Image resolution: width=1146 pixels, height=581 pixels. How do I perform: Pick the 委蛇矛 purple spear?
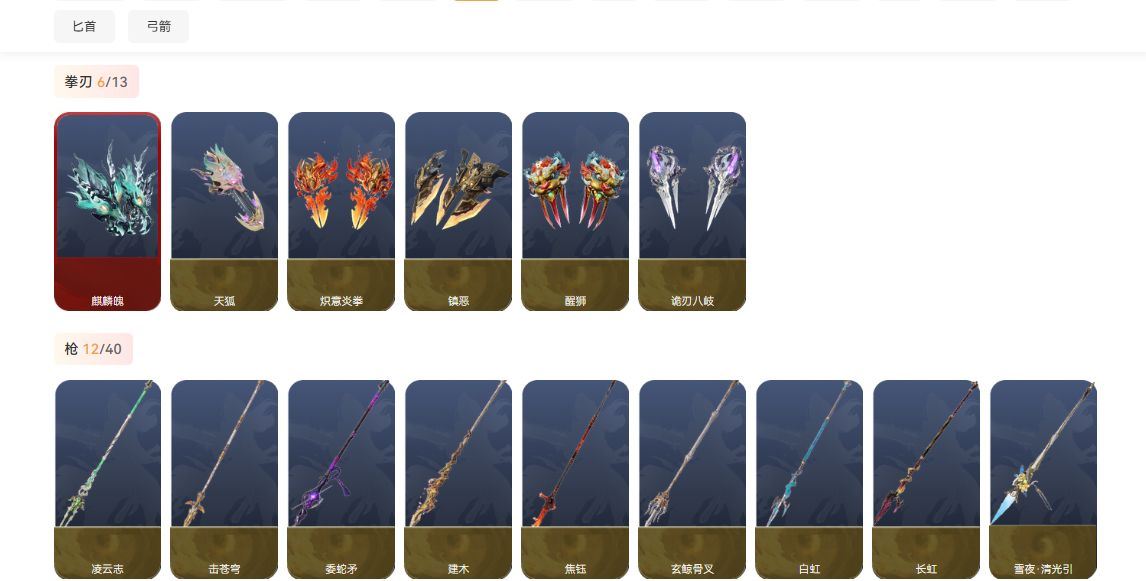coord(341,479)
